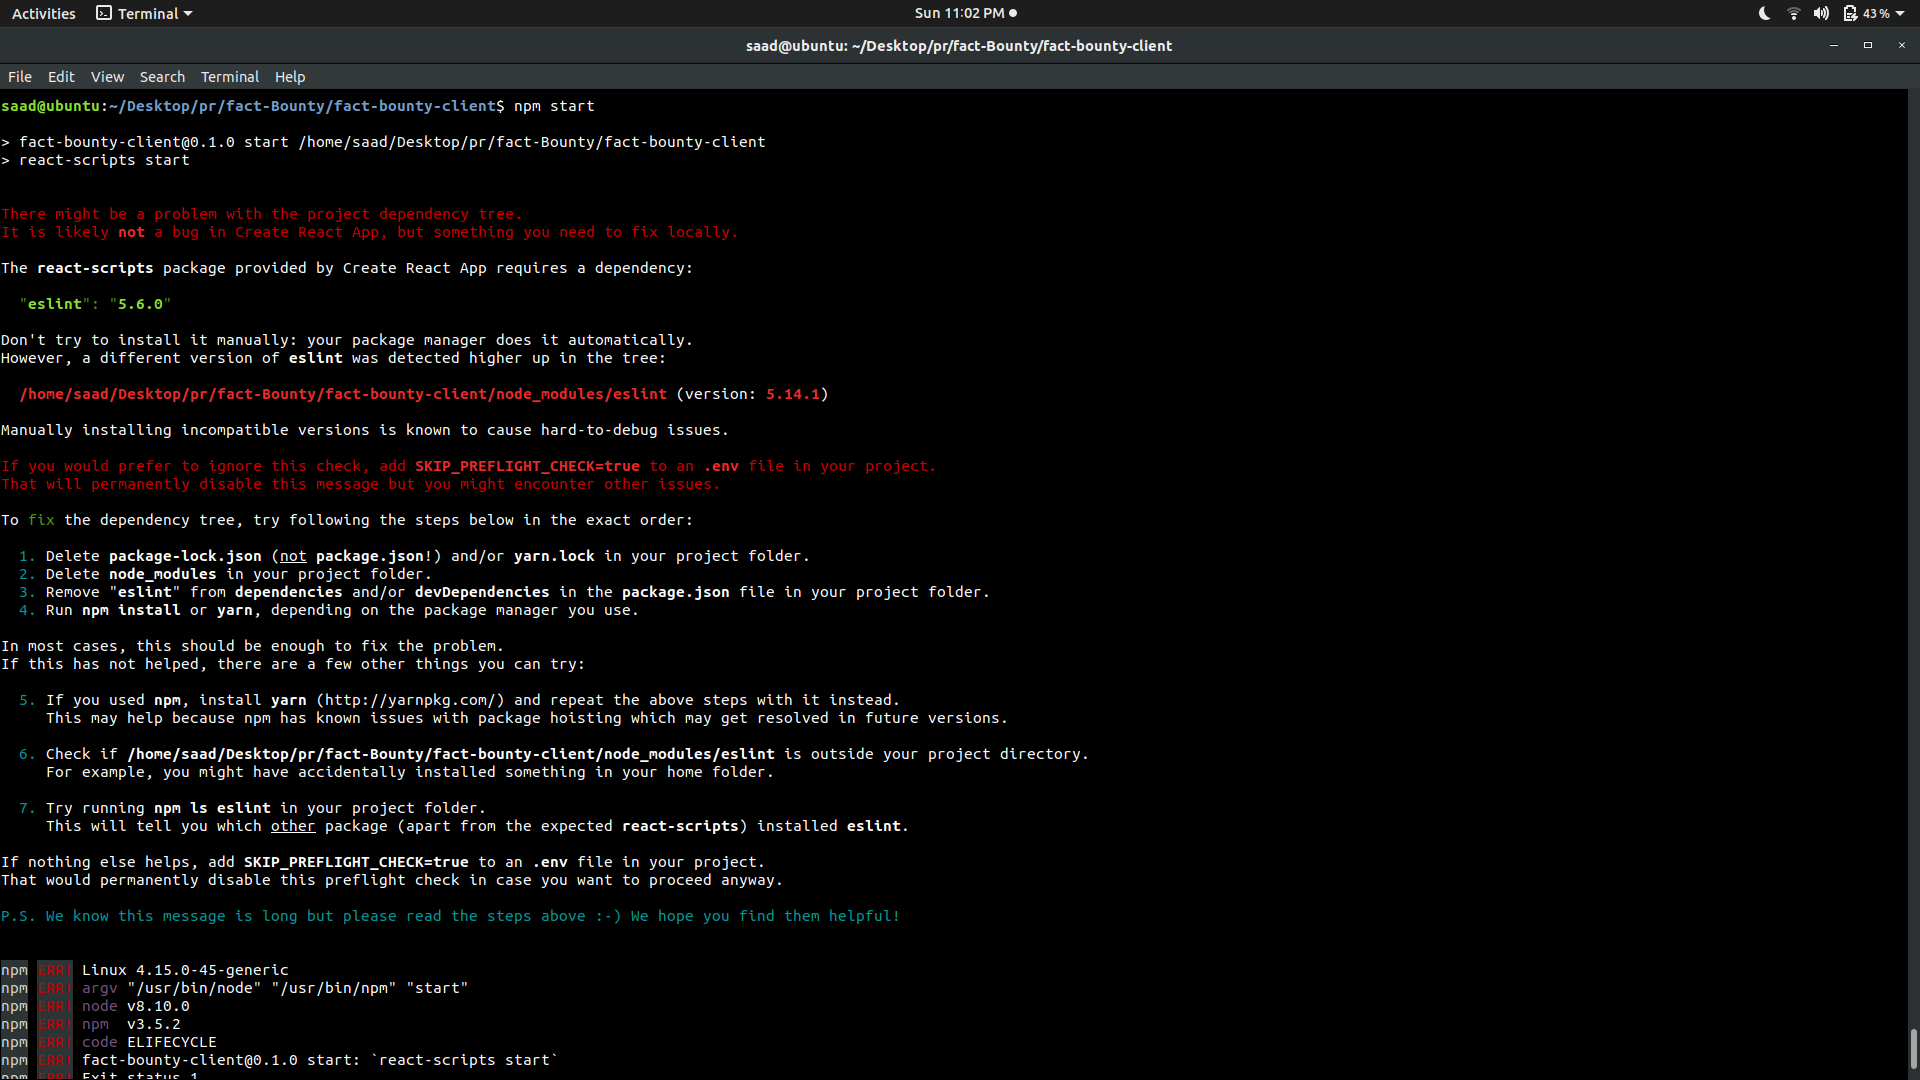
Task: Expand the system status menu chevron
Action: point(1899,13)
